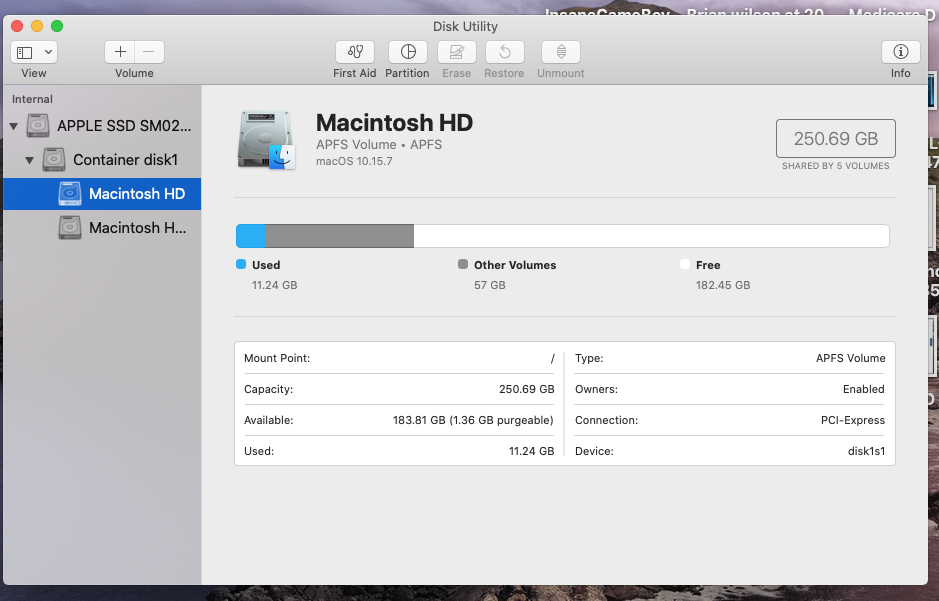The width and height of the screenshot is (939, 601).
Task: Click the Container disk1 drive icon
Action: point(54,160)
